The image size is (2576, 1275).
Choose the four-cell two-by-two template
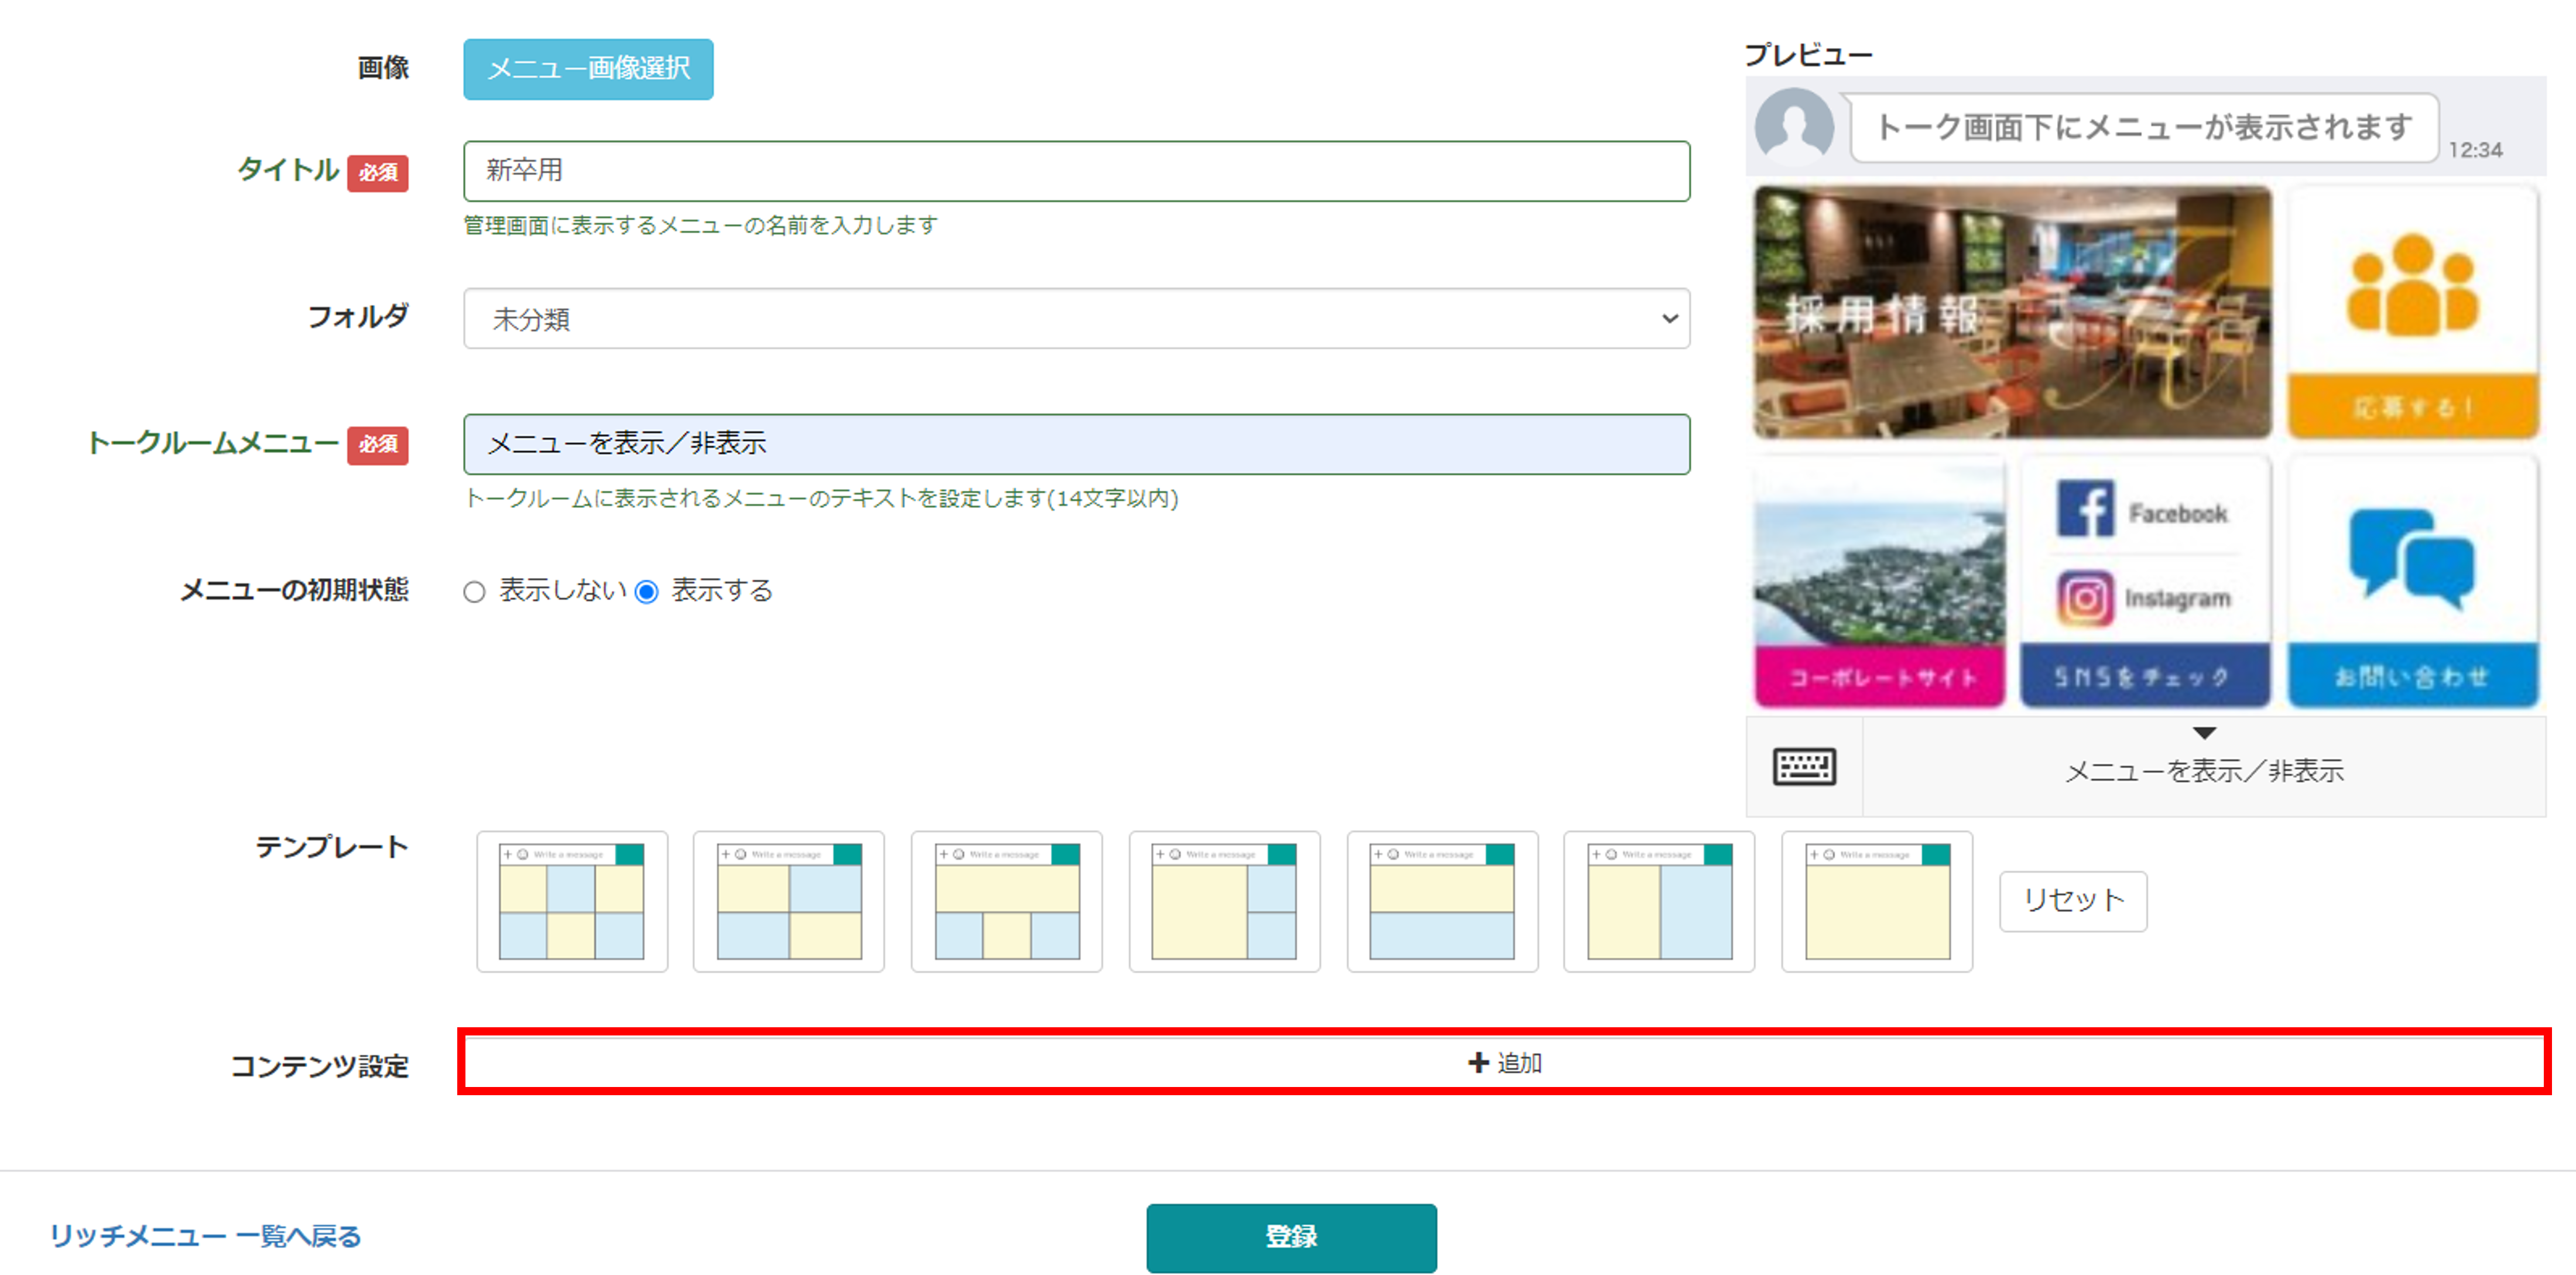(789, 901)
